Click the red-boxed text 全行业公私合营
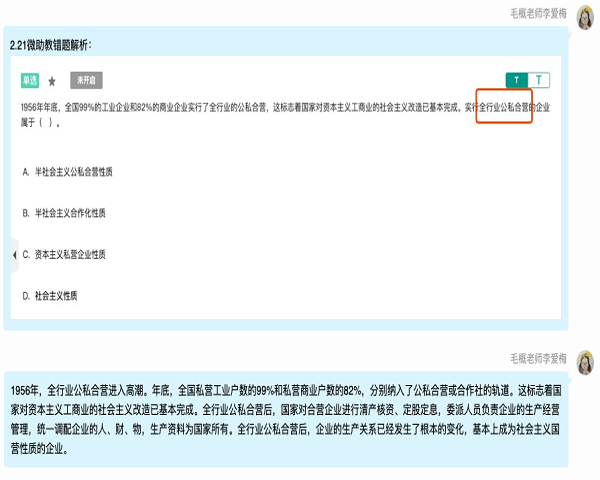 coord(504,106)
